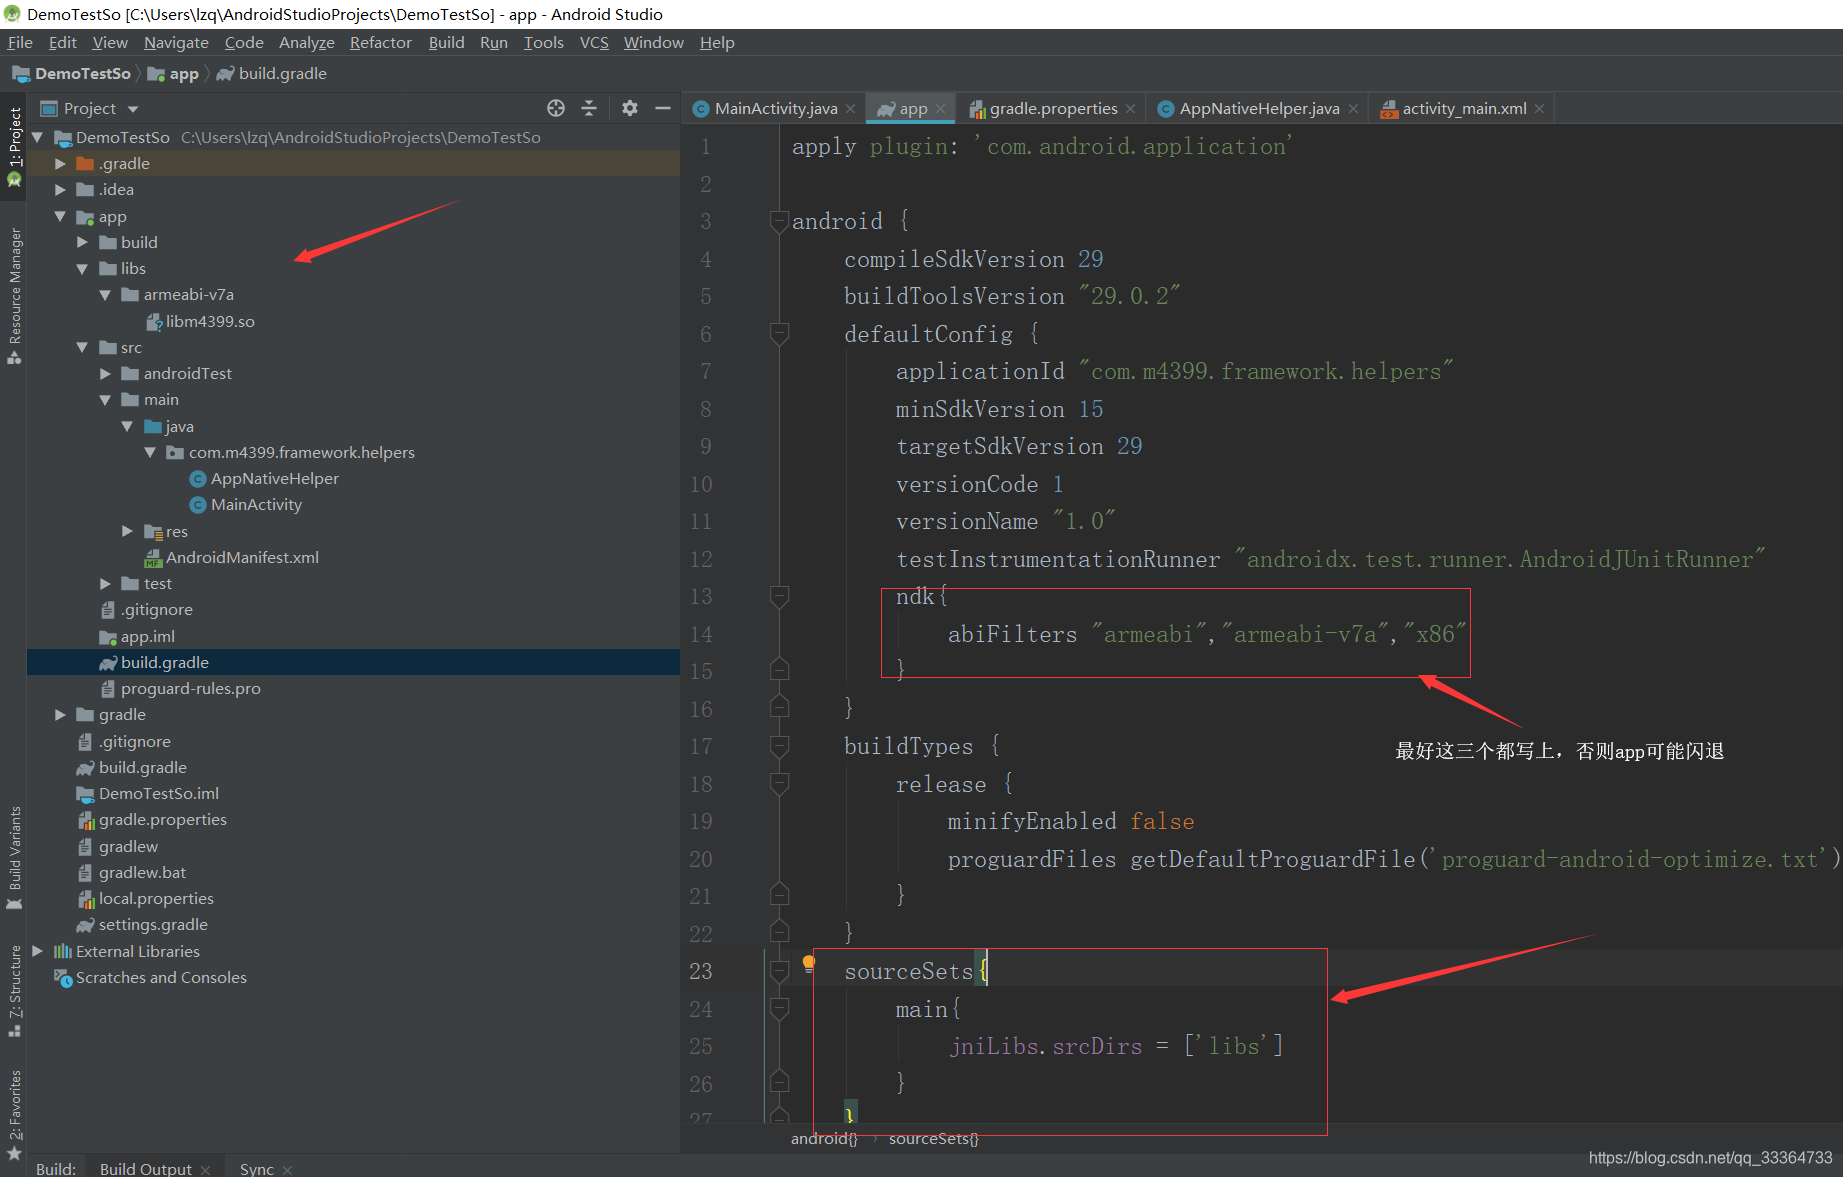Click the locate/scroll-from-source target icon
The height and width of the screenshot is (1177, 1843).
coord(556,108)
